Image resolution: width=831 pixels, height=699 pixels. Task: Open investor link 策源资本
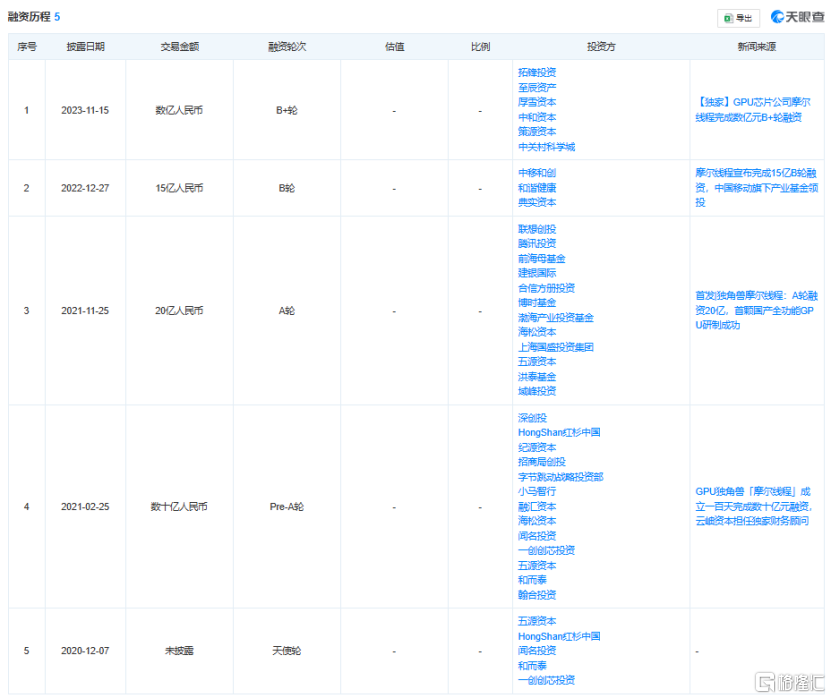tap(537, 131)
